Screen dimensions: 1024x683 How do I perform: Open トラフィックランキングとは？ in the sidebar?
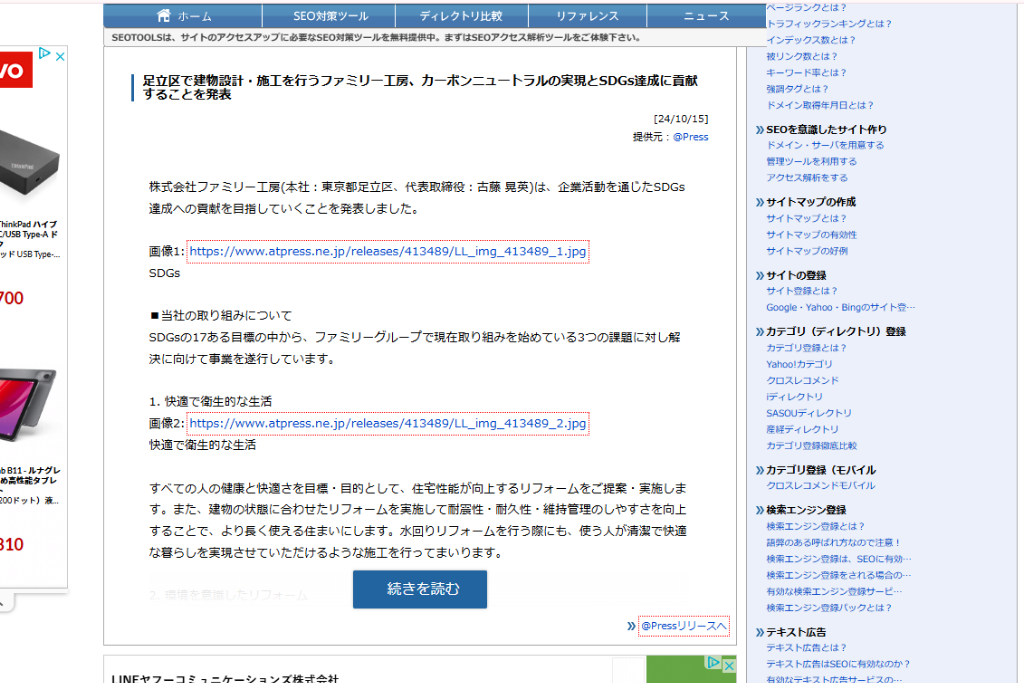(829, 24)
